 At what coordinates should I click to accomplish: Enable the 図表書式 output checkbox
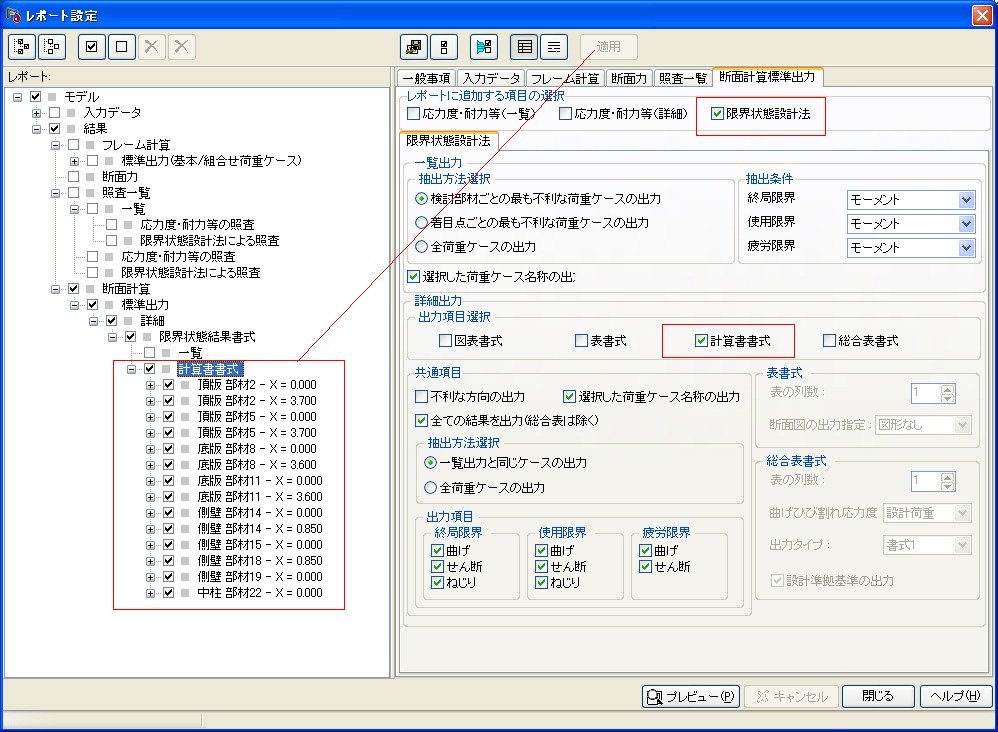446,341
